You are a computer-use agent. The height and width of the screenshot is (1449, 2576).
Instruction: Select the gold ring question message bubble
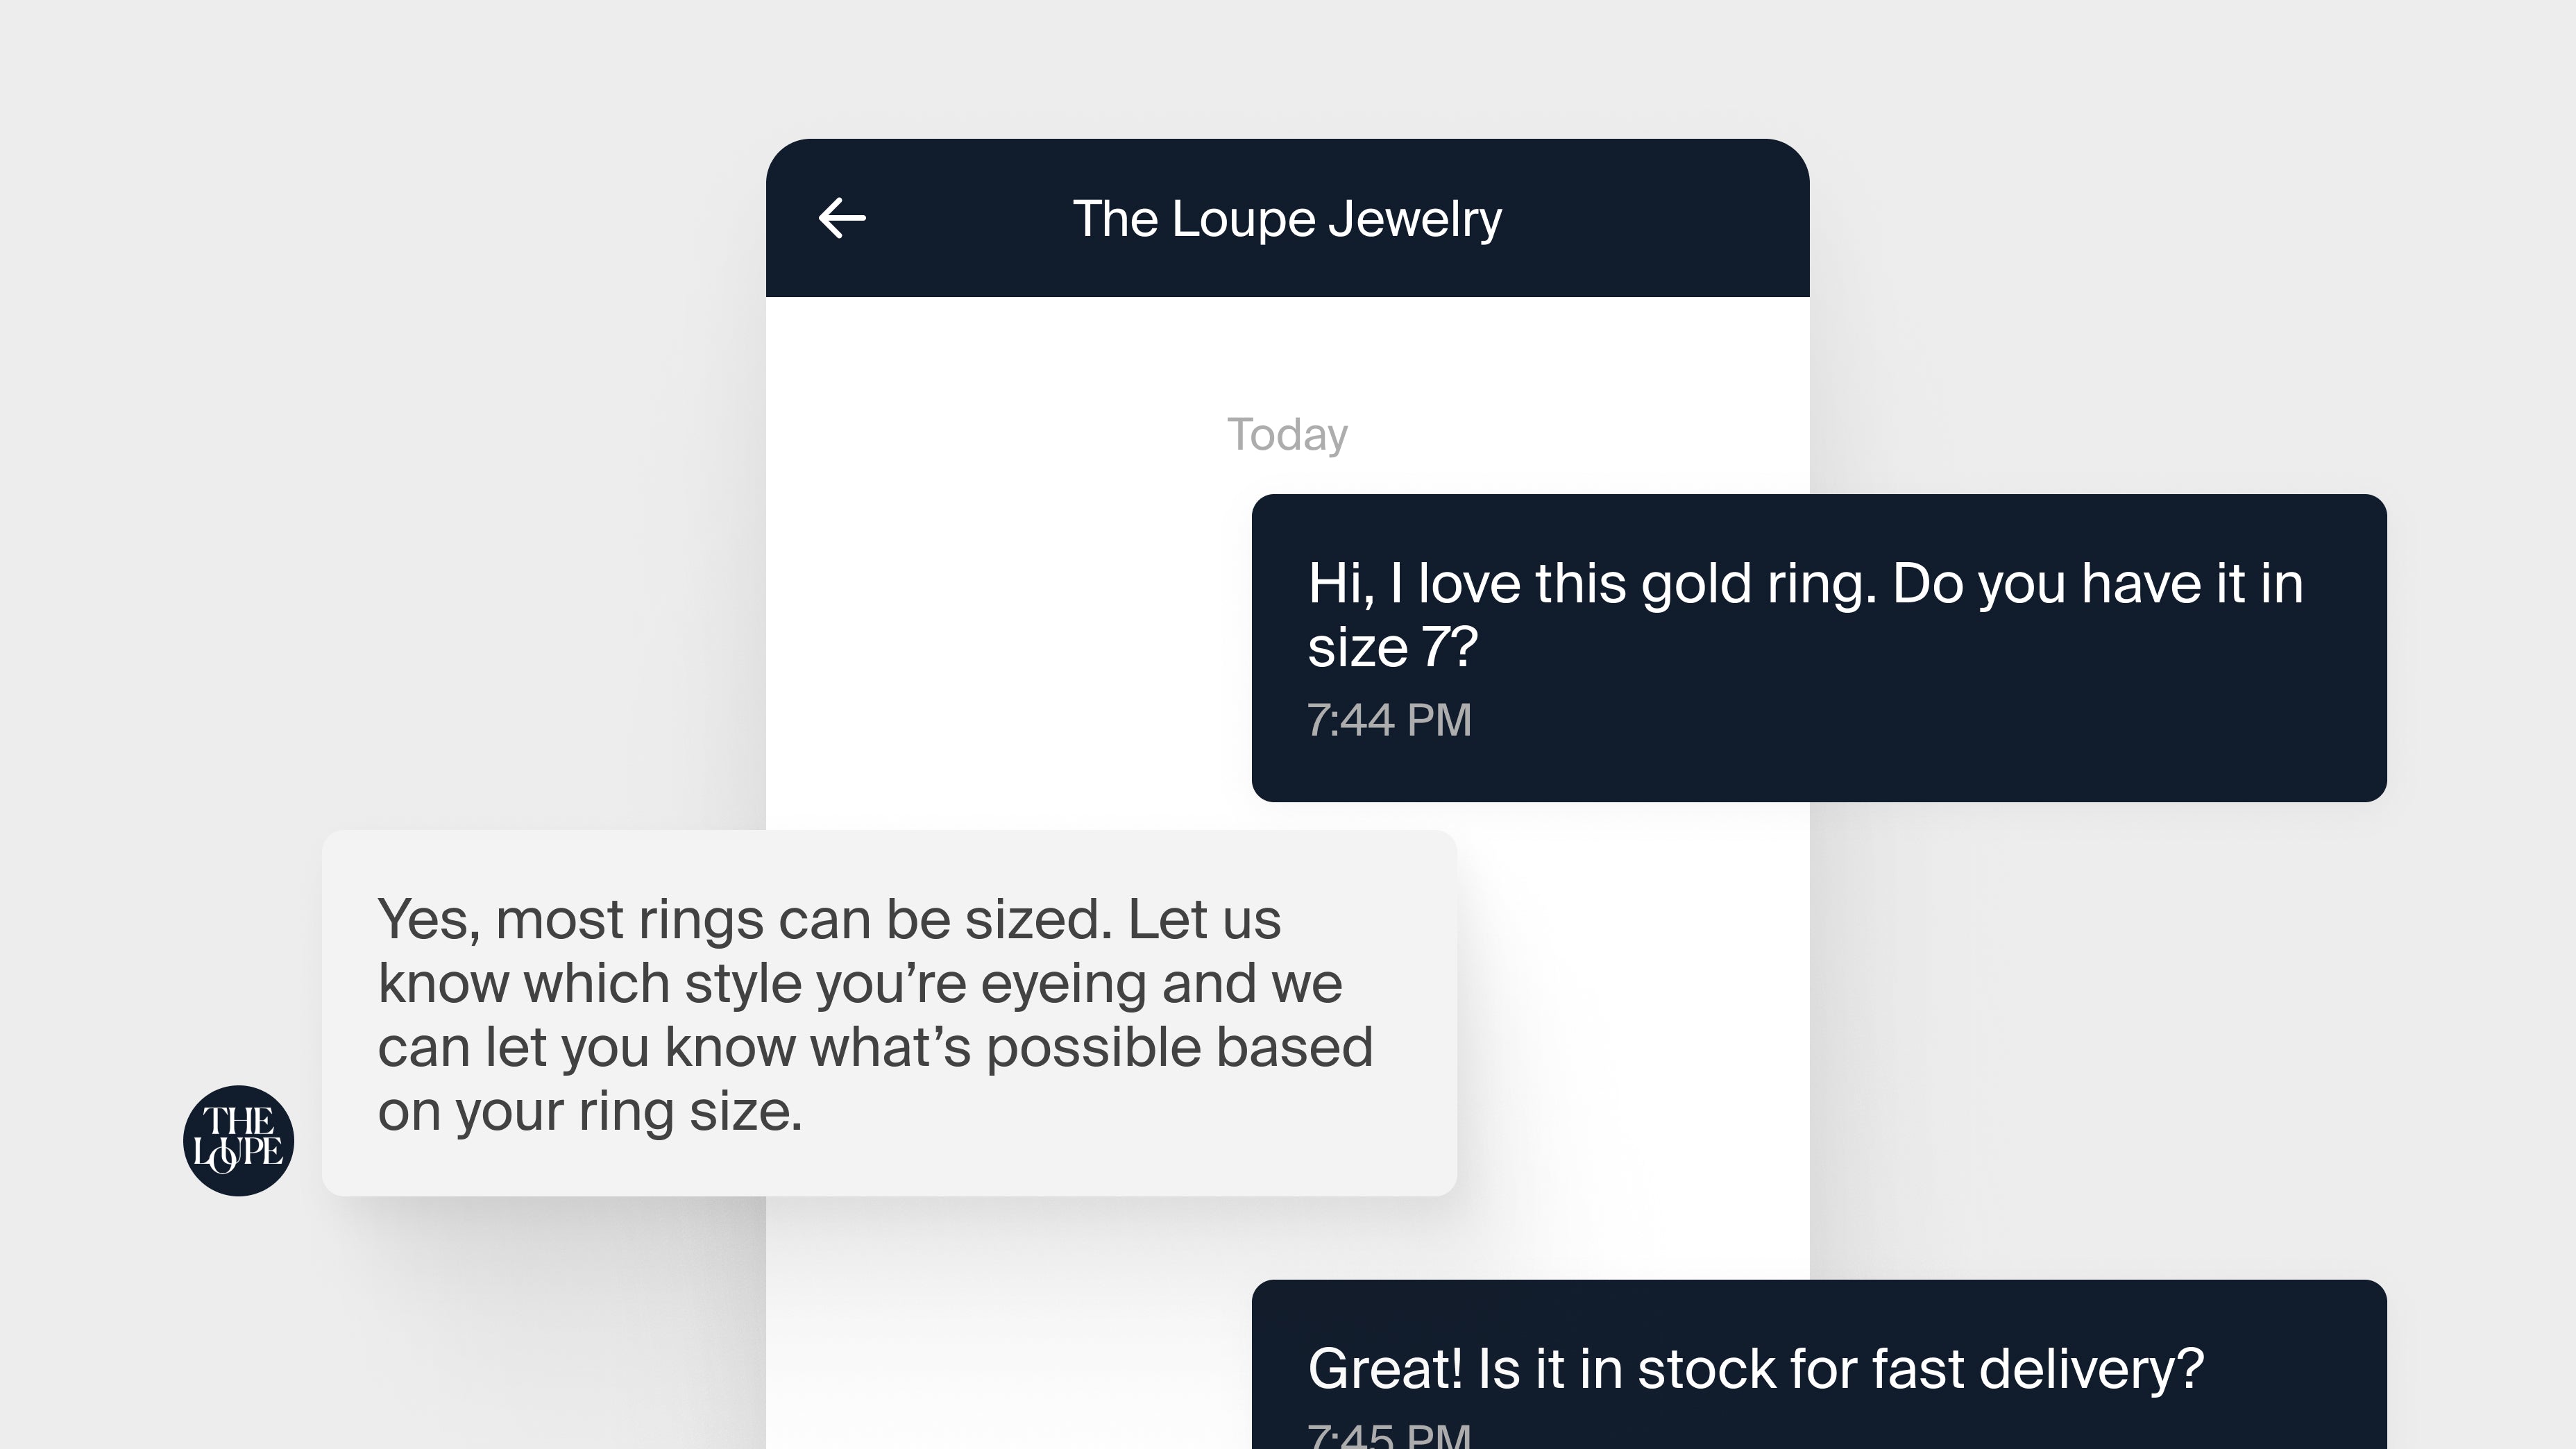coord(1818,647)
